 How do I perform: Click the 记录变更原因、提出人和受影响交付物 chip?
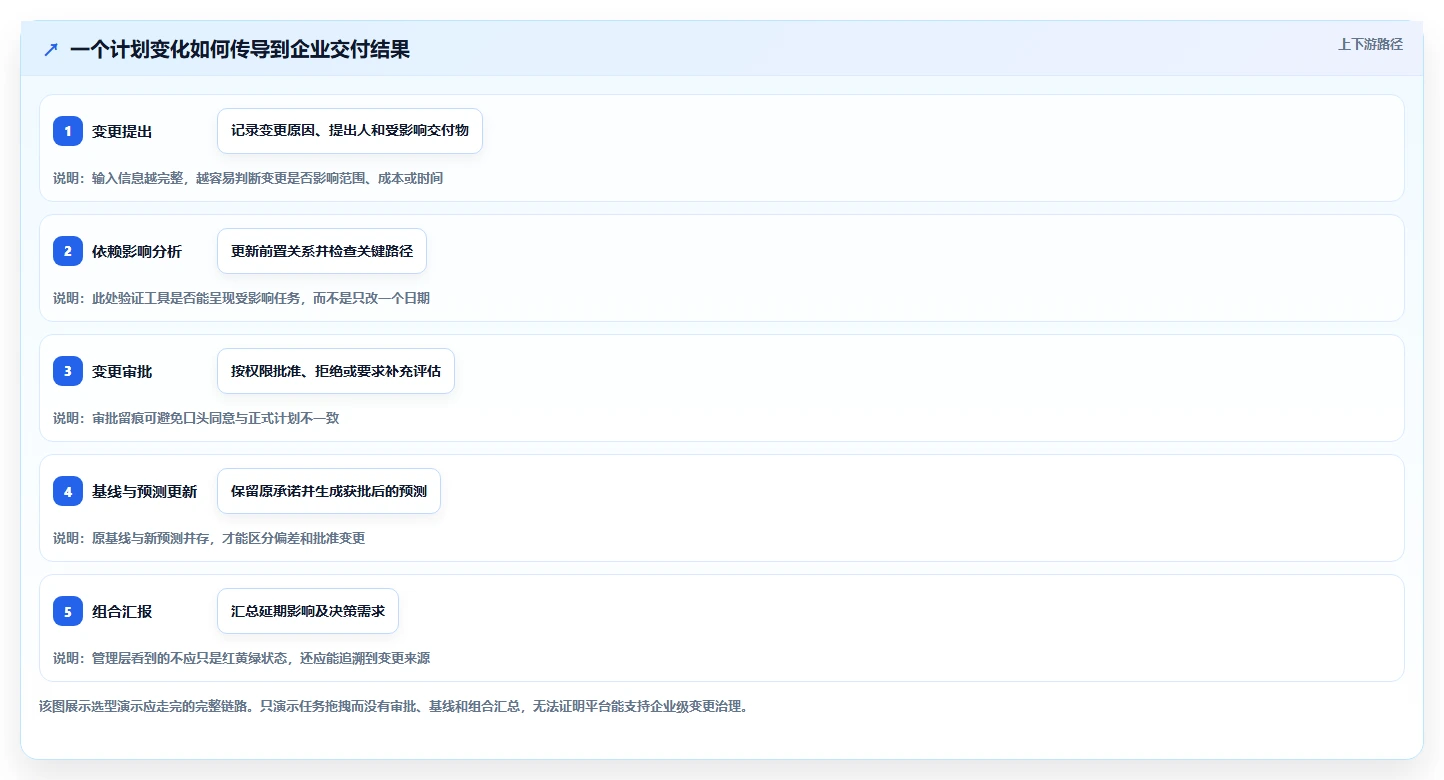pos(350,131)
